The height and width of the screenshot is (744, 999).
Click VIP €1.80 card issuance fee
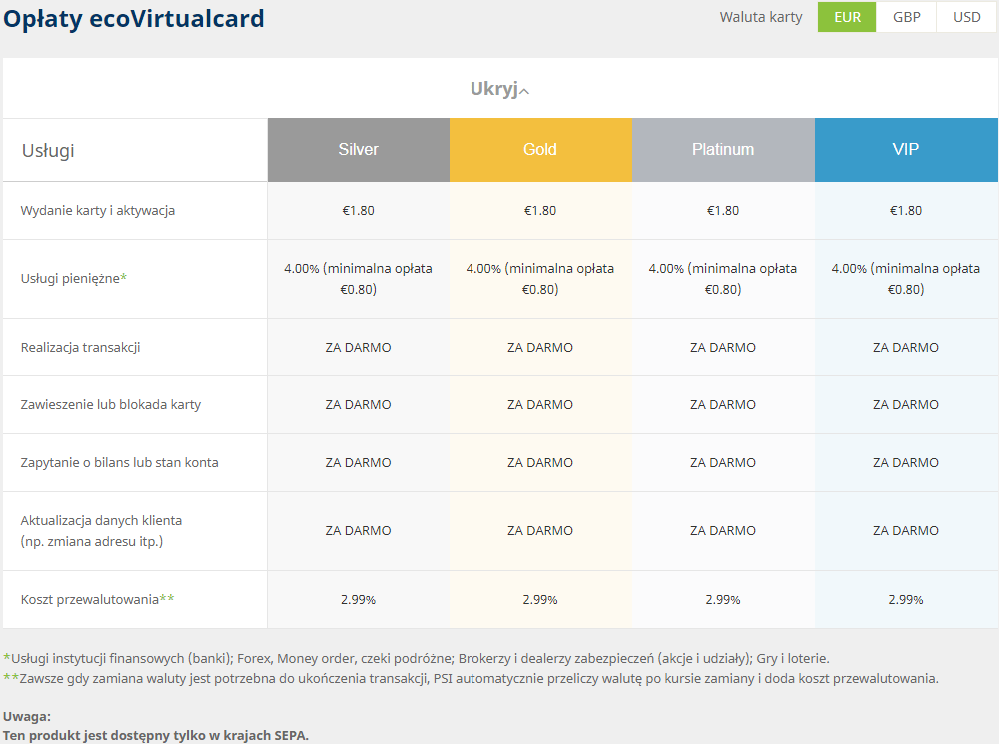point(906,211)
